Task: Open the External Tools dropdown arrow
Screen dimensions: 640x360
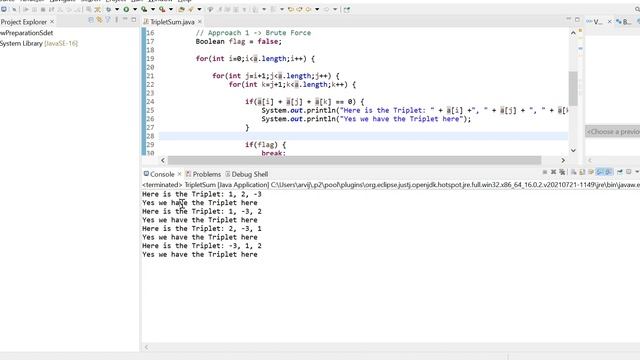Action: 171,9
